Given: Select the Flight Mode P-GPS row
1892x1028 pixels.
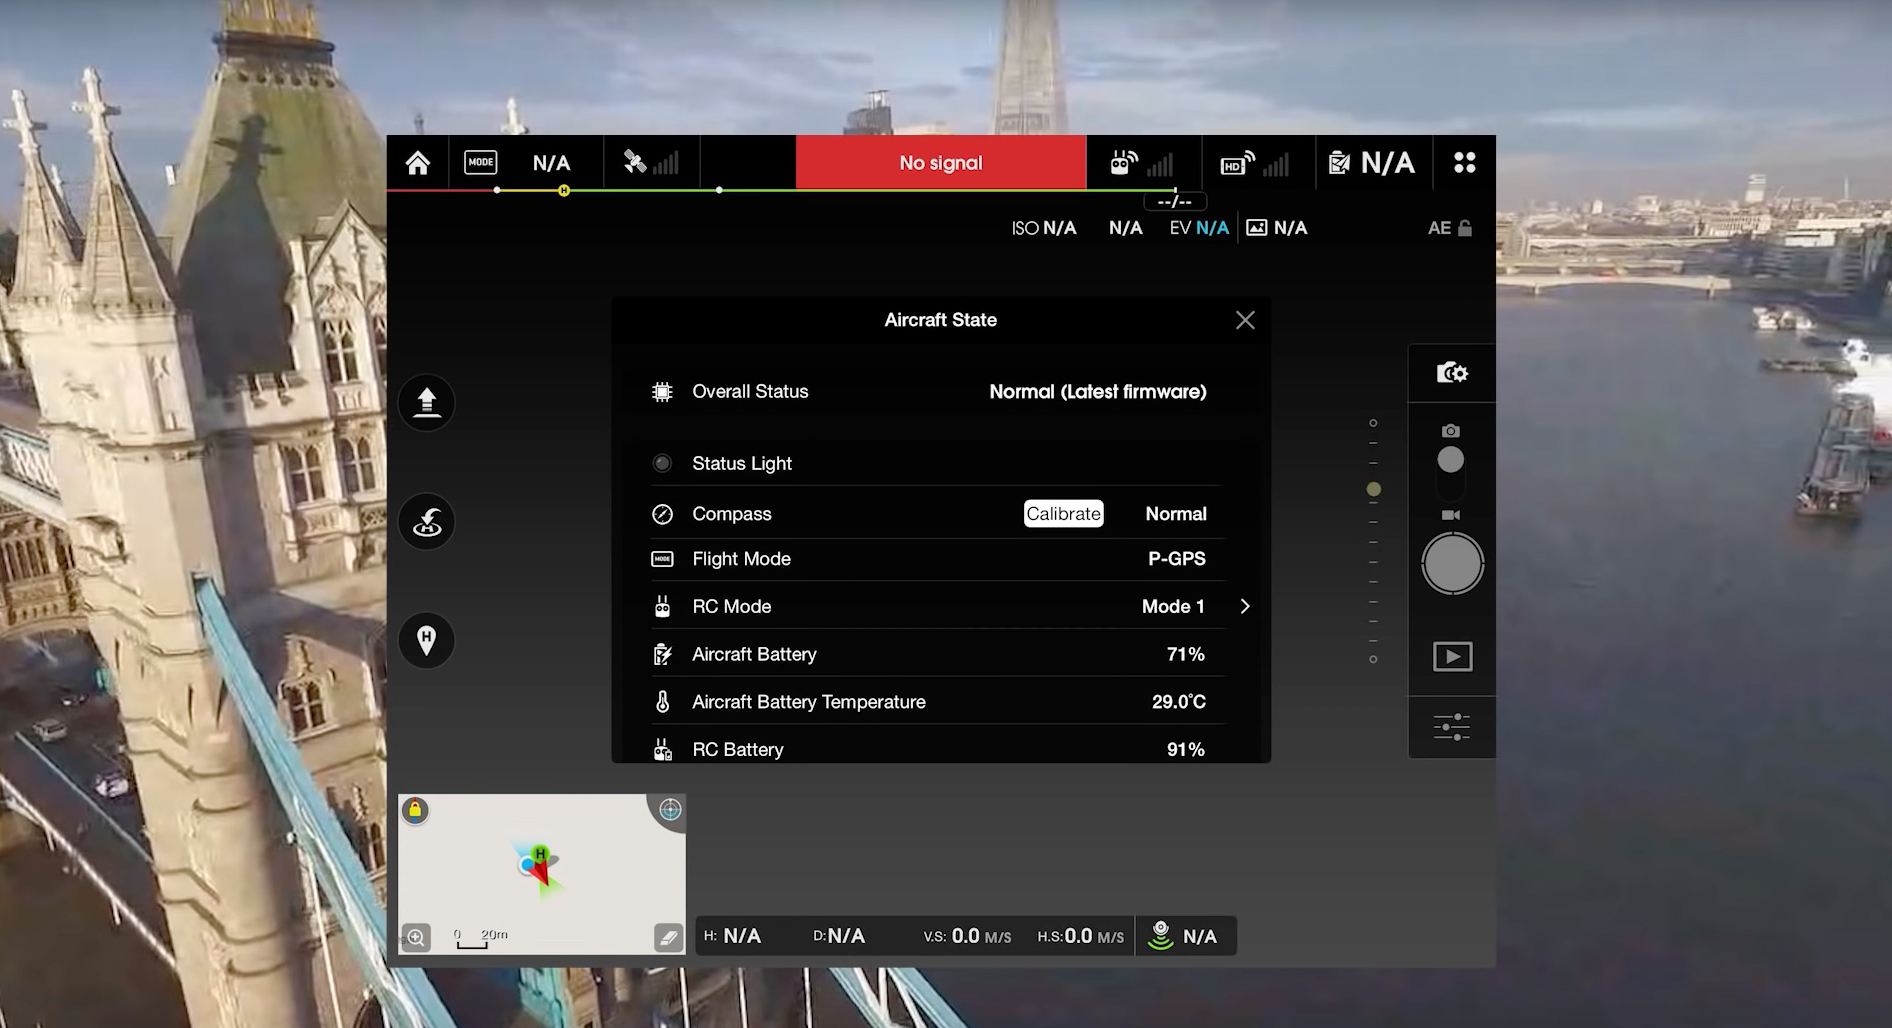Looking at the screenshot, I should pos(938,559).
